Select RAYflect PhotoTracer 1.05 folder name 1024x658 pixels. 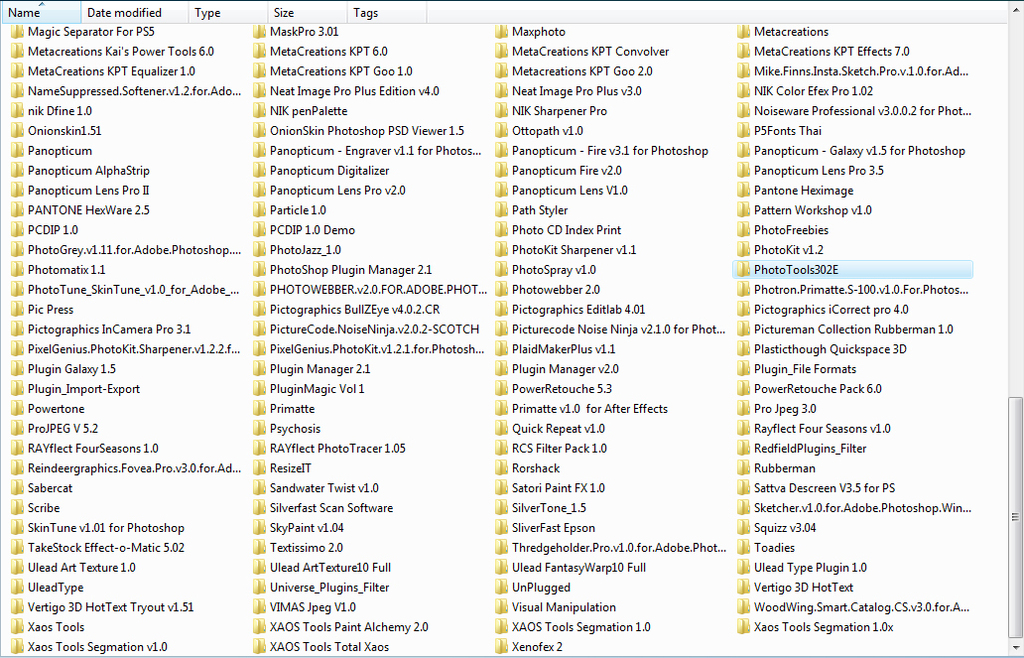pos(338,448)
